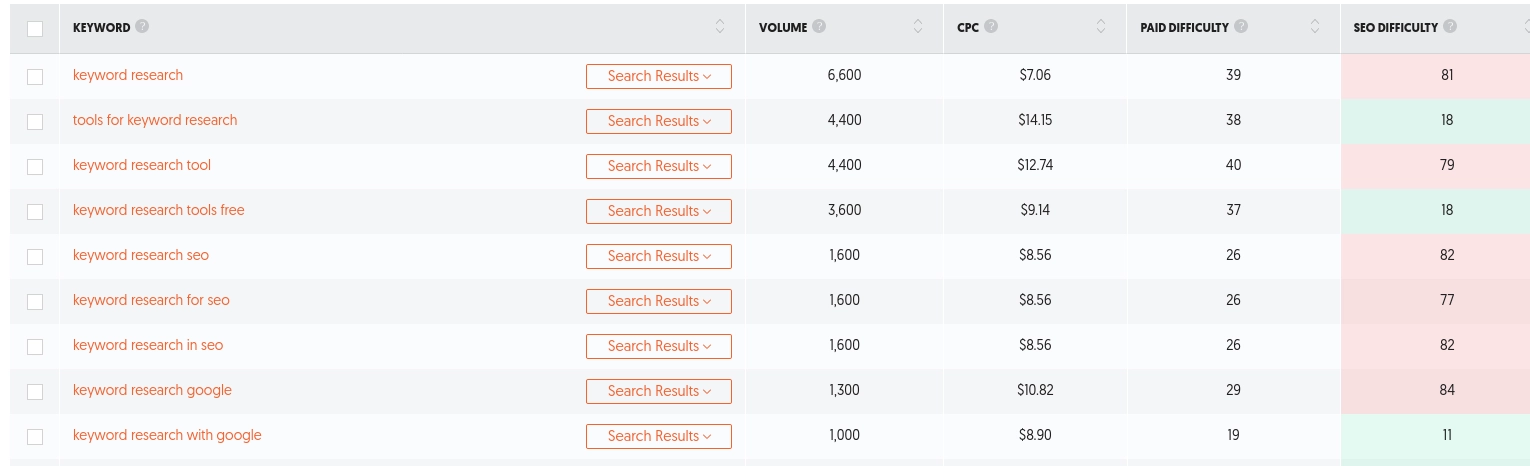Select SEO difficulty value 11

1447,435
